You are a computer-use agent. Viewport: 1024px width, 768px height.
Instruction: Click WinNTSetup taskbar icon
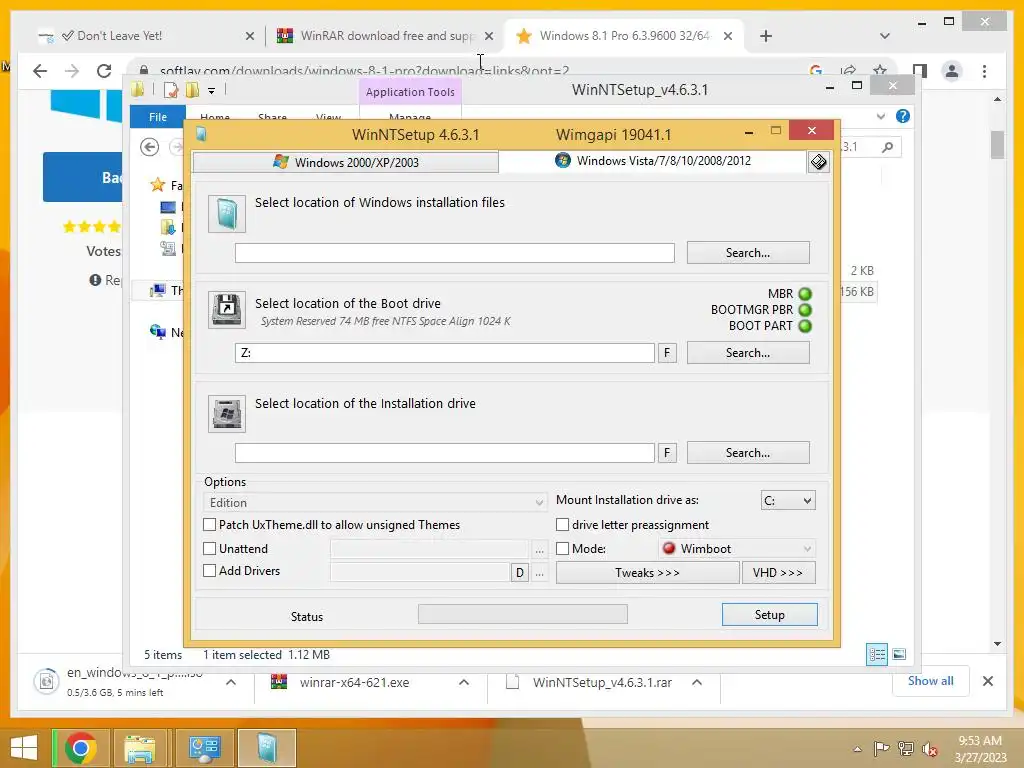coord(267,748)
